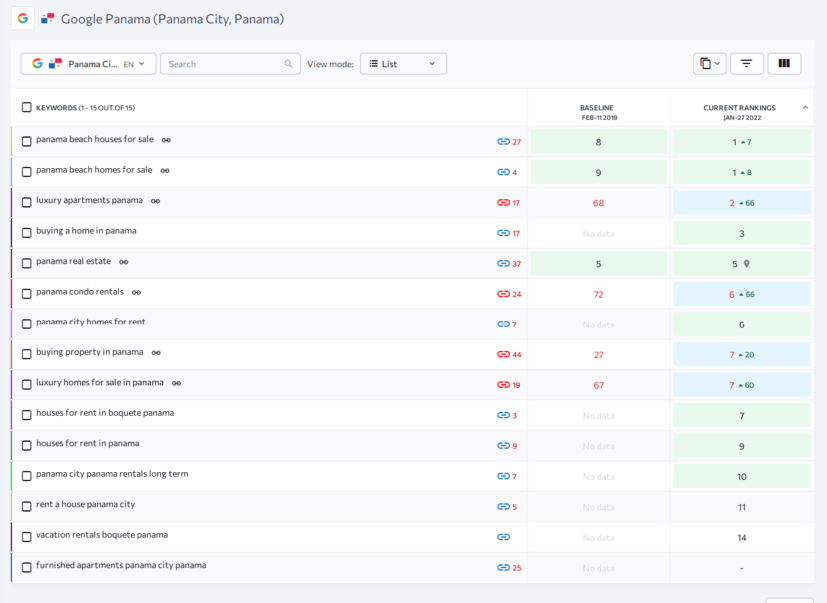Screen dimensions: 827x603
Task: Select checkbox for vacation rentals boquete panama
Action: click(x=26, y=537)
